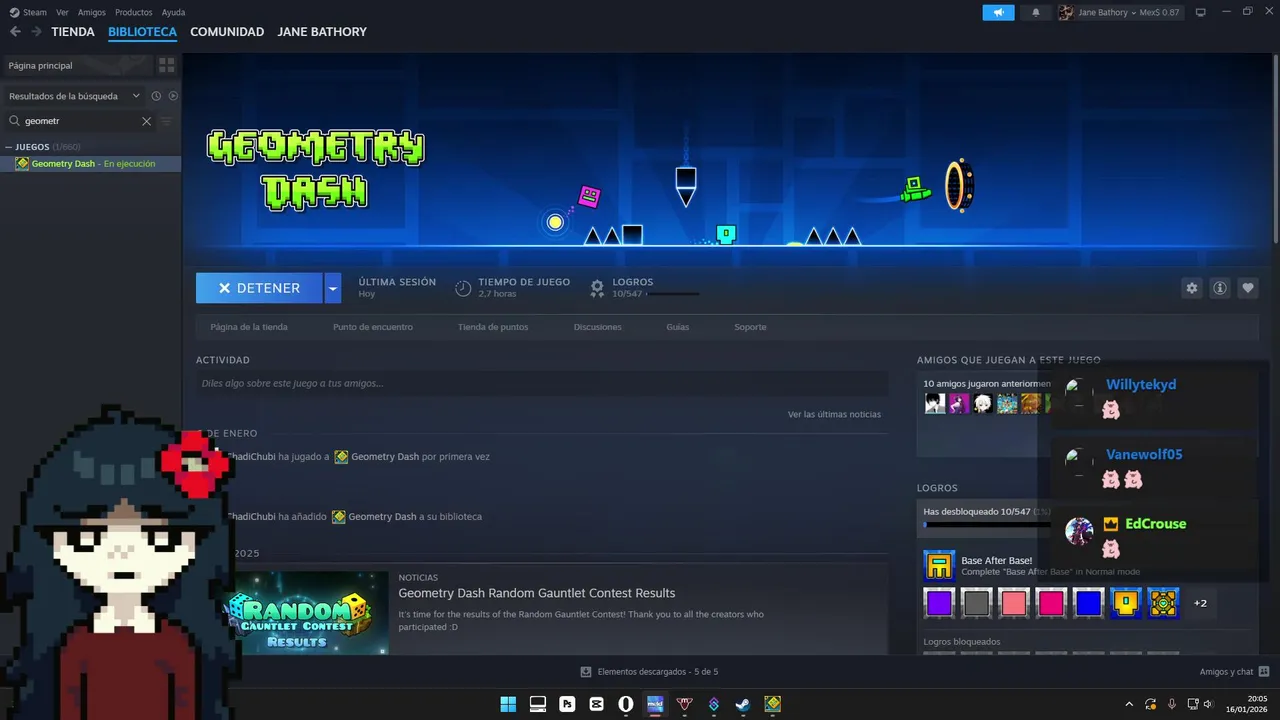The image size is (1280, 720).
Task: Stop the game with the DETENER button
Action: pos(259,288)
